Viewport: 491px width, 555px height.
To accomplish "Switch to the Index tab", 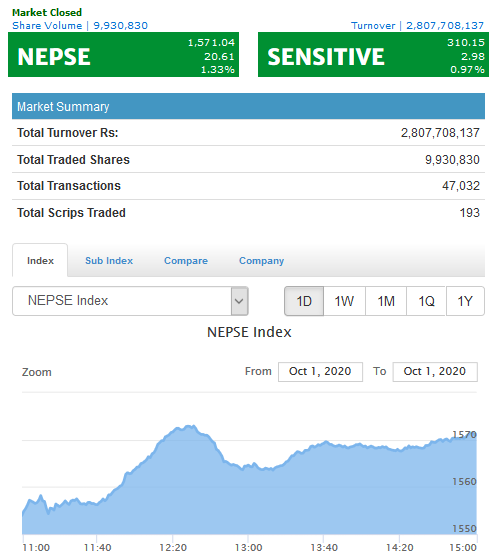I will coord(40,261).
